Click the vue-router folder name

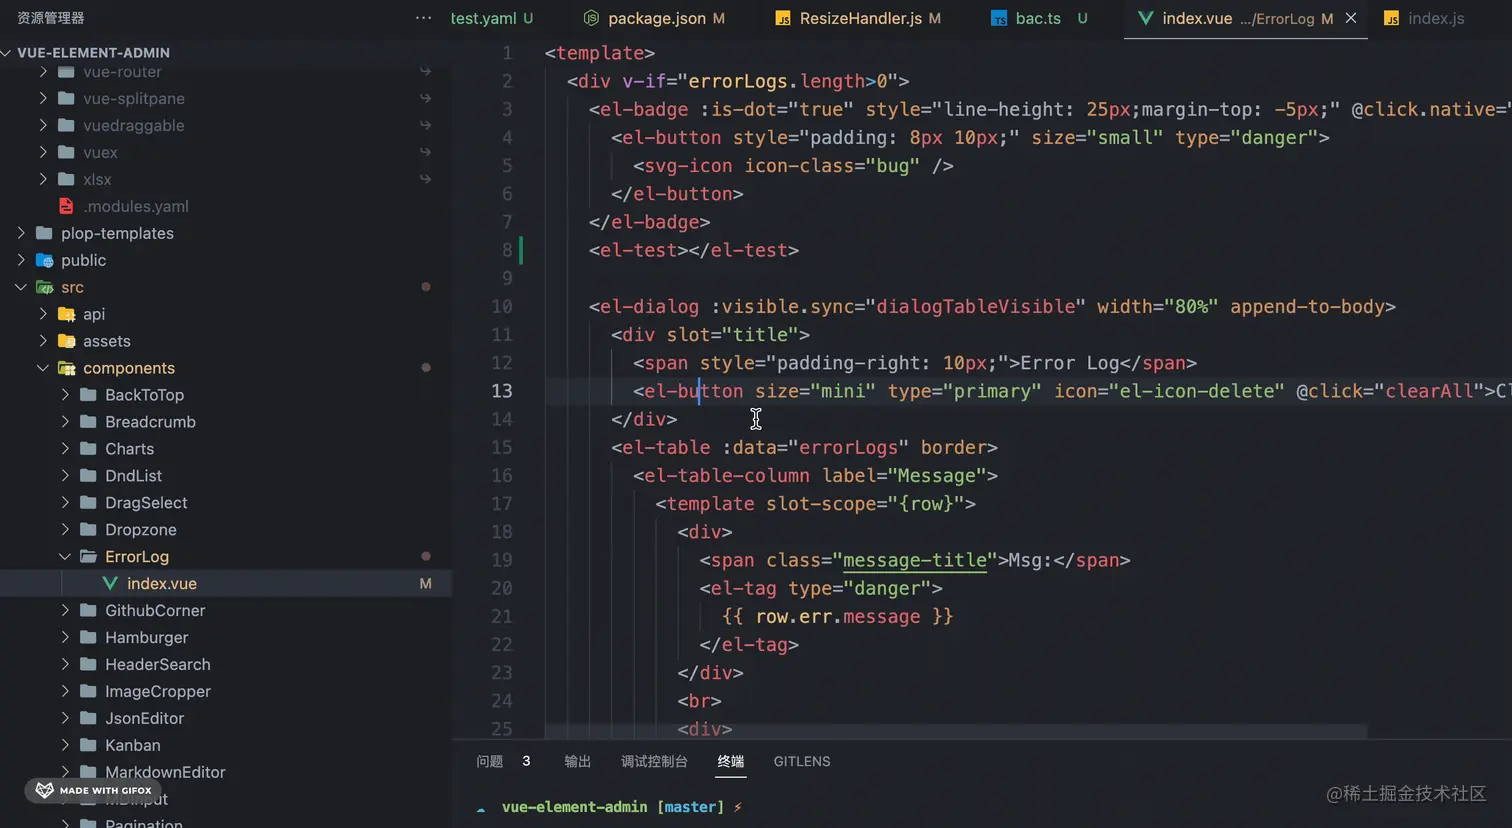point(122,72)
